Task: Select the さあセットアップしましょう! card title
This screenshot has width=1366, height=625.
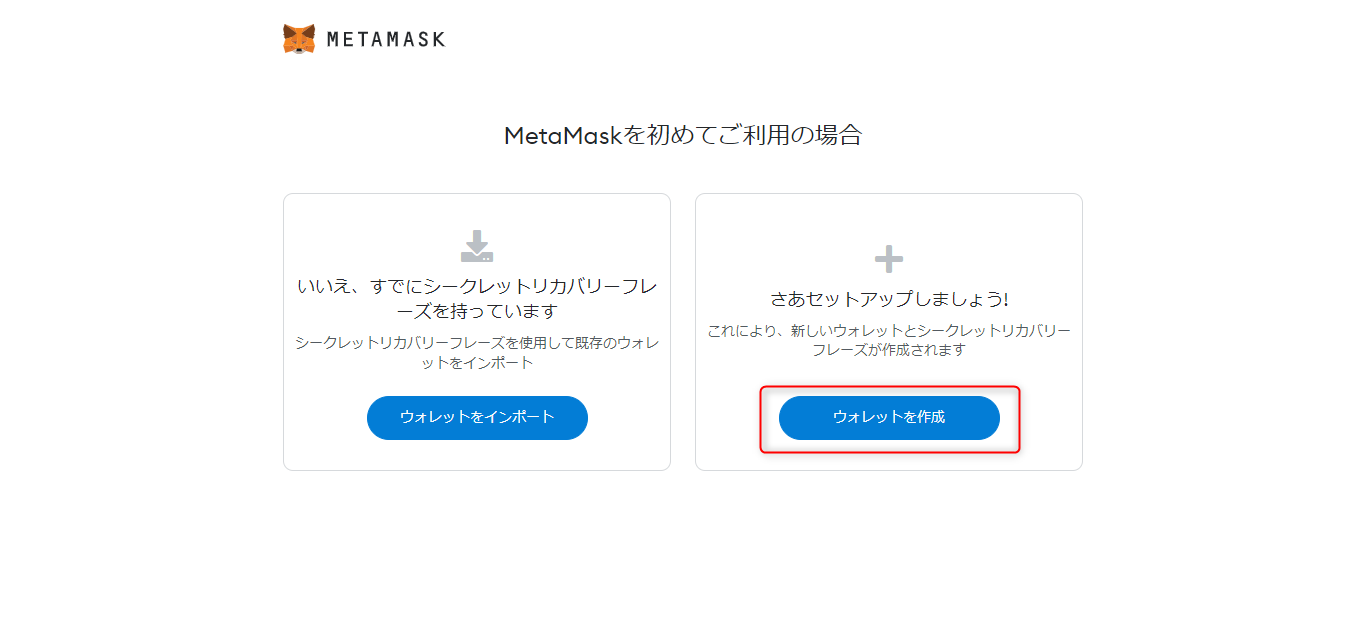Action: click(889, 299)
